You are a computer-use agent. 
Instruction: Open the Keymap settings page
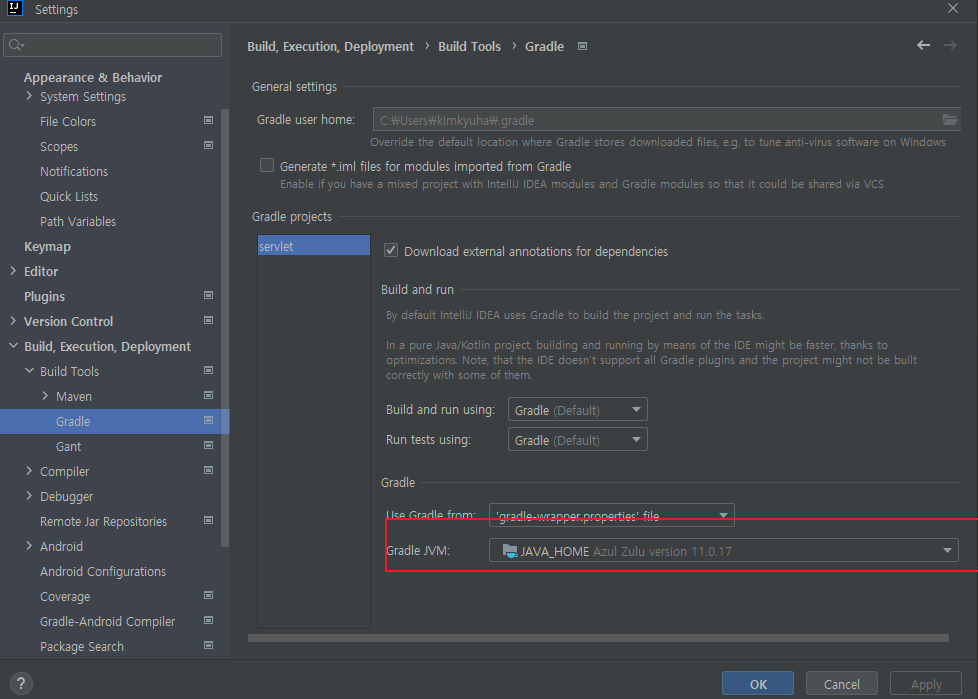pyautogui.click(x=47, y=246)
